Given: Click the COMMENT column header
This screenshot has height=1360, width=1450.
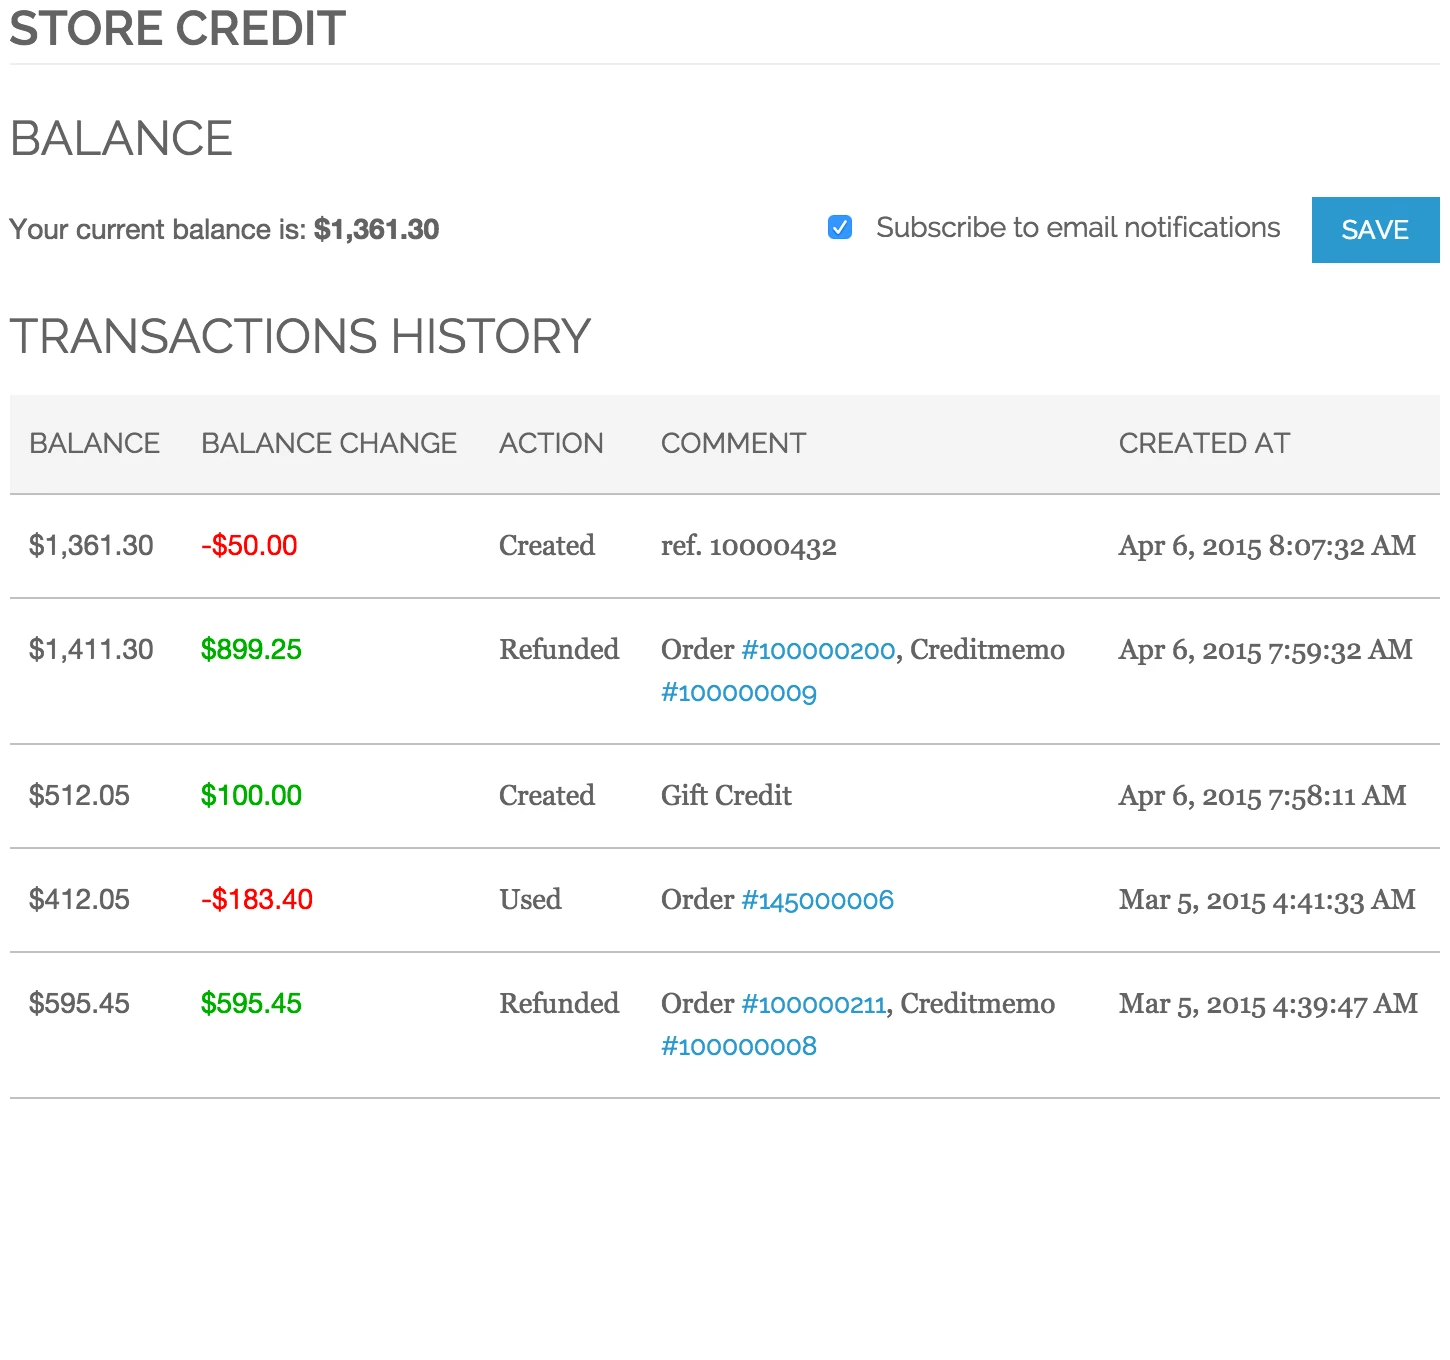Looking at the screenshot, I should (733, 443).
